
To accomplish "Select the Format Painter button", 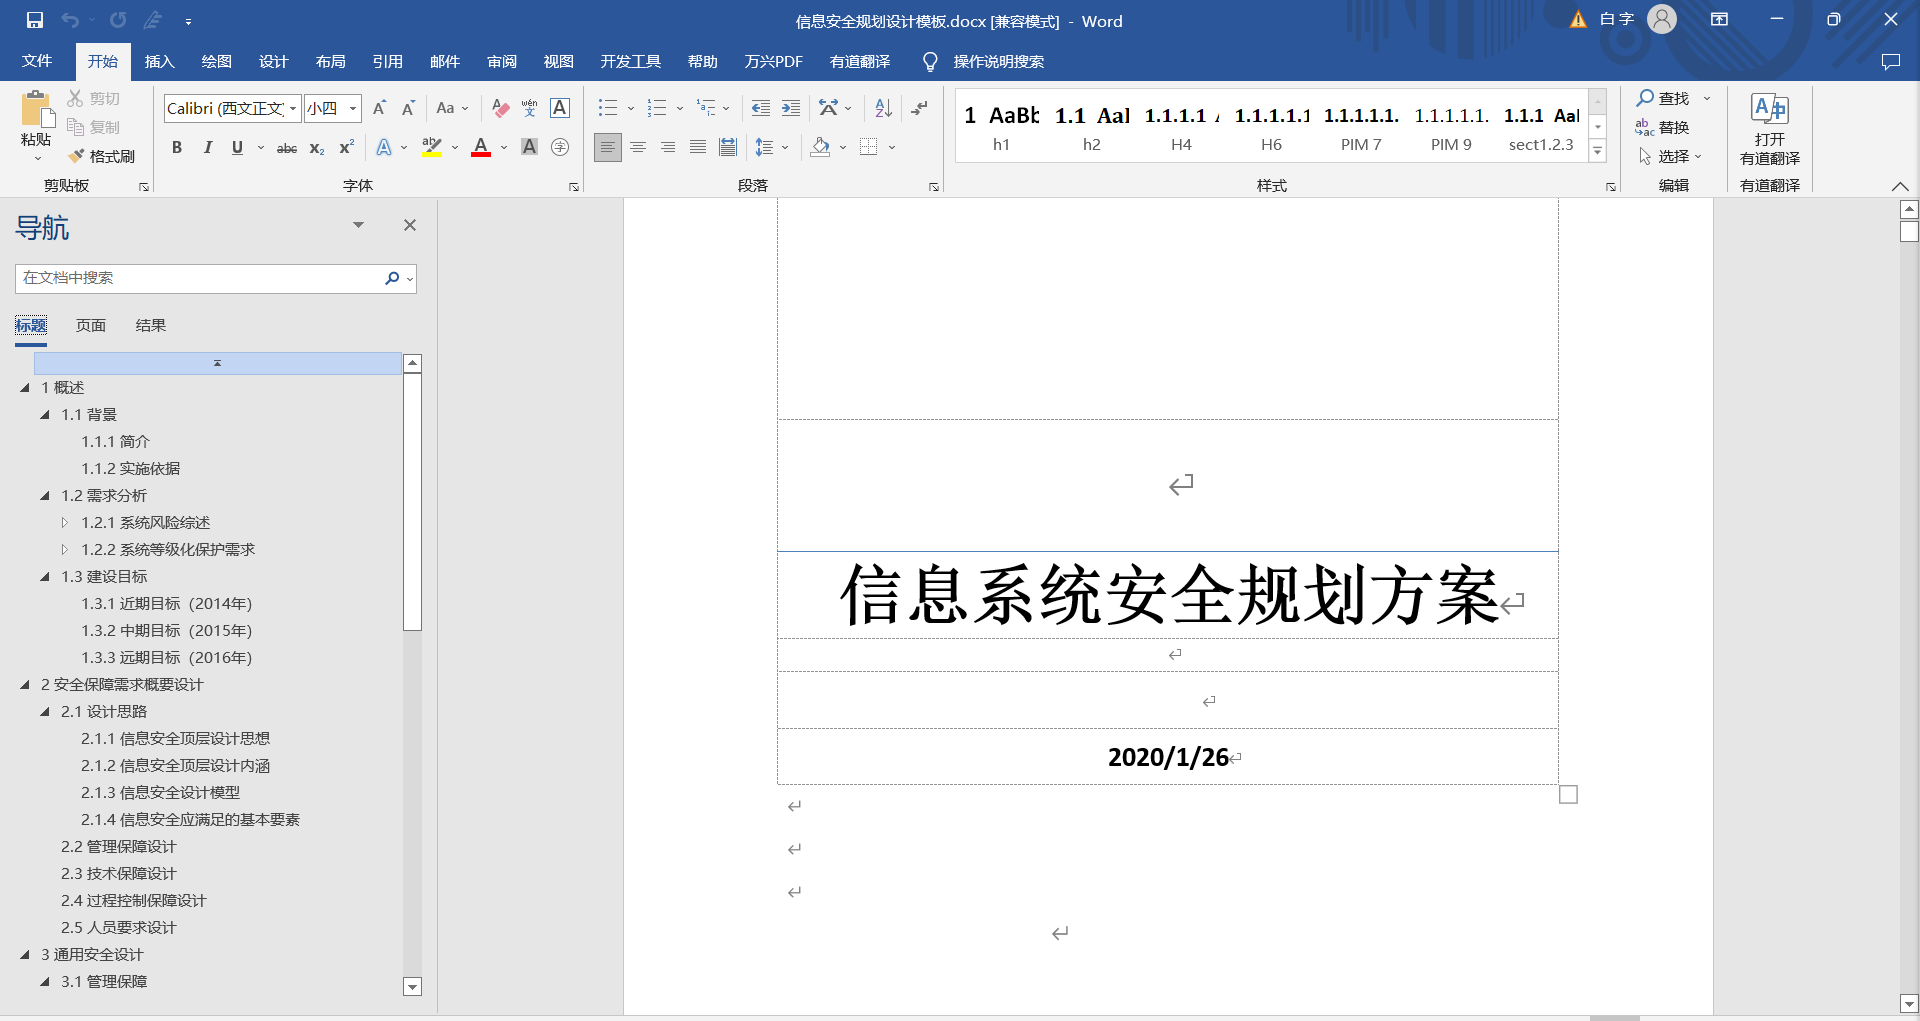I will click(x=102, y=156).
